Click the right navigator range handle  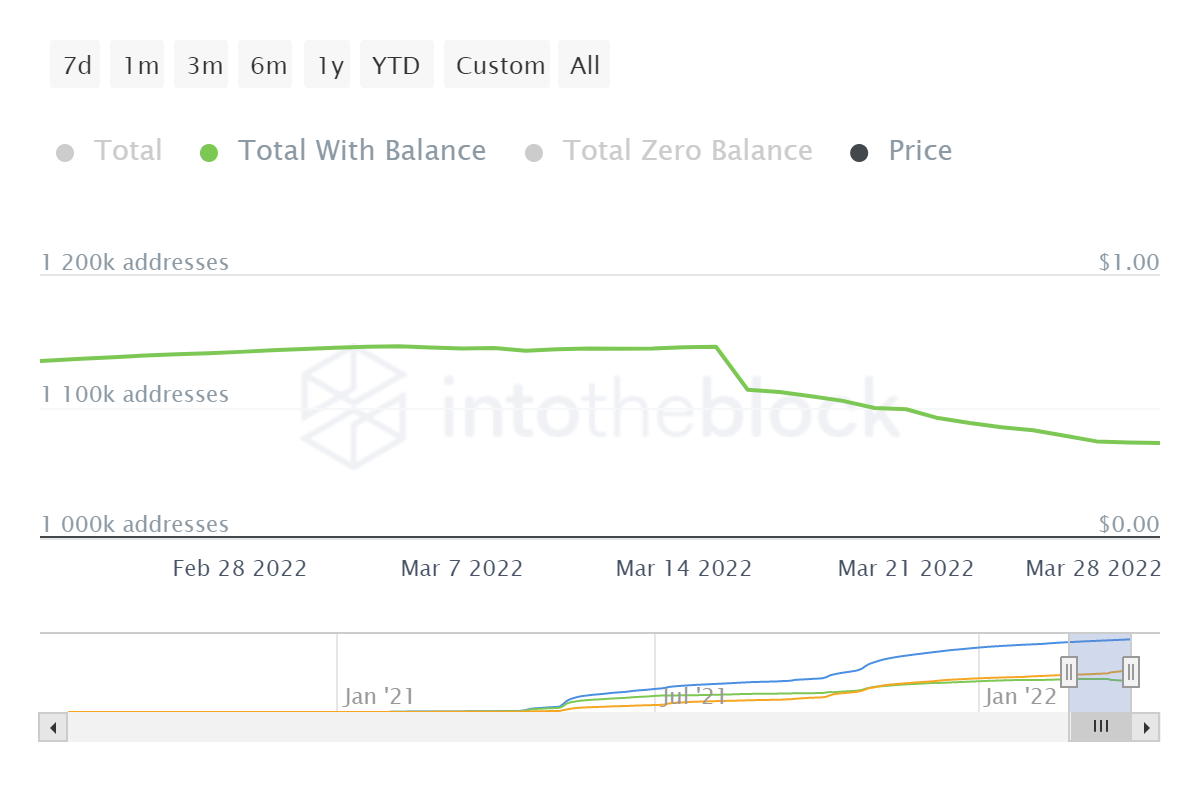pos(1131,672)
